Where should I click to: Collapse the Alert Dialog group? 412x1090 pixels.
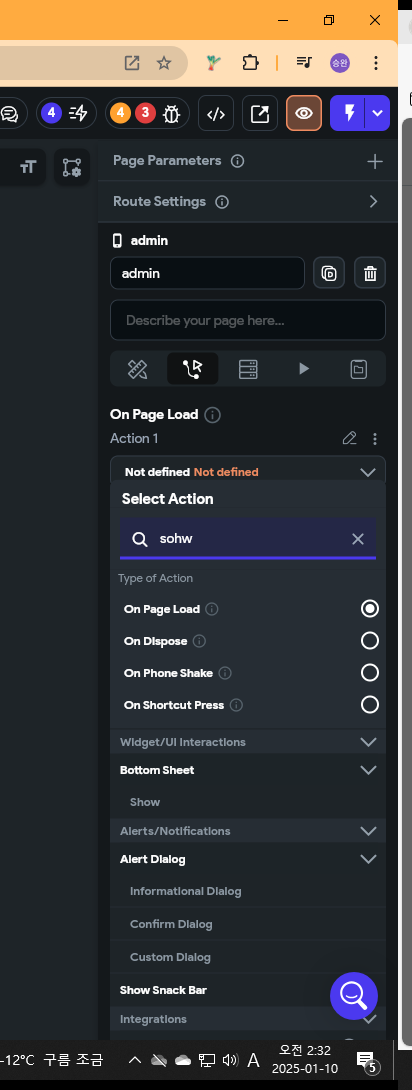[368, 859]
